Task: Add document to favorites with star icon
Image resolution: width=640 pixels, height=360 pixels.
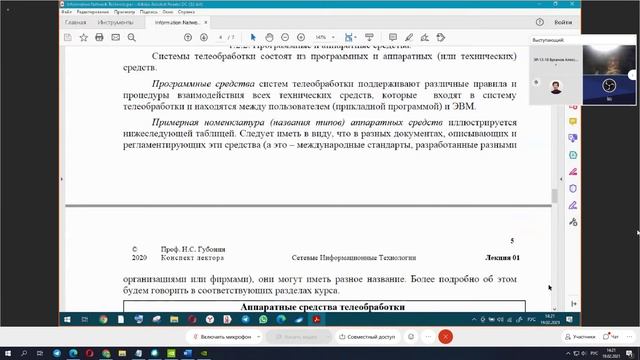Action: pyautogui.click(x=84, y=38)
